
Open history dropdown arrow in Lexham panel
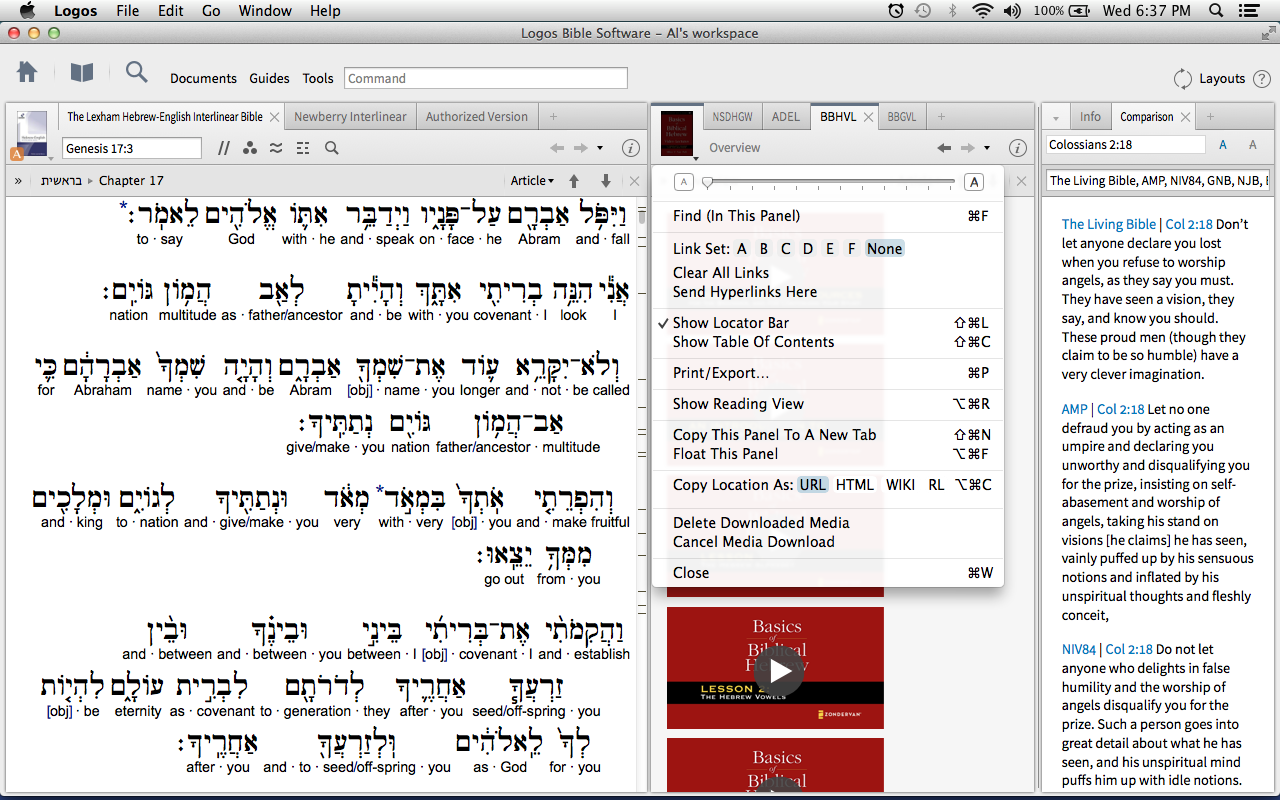pyautogui.click(x=600, y=148)
